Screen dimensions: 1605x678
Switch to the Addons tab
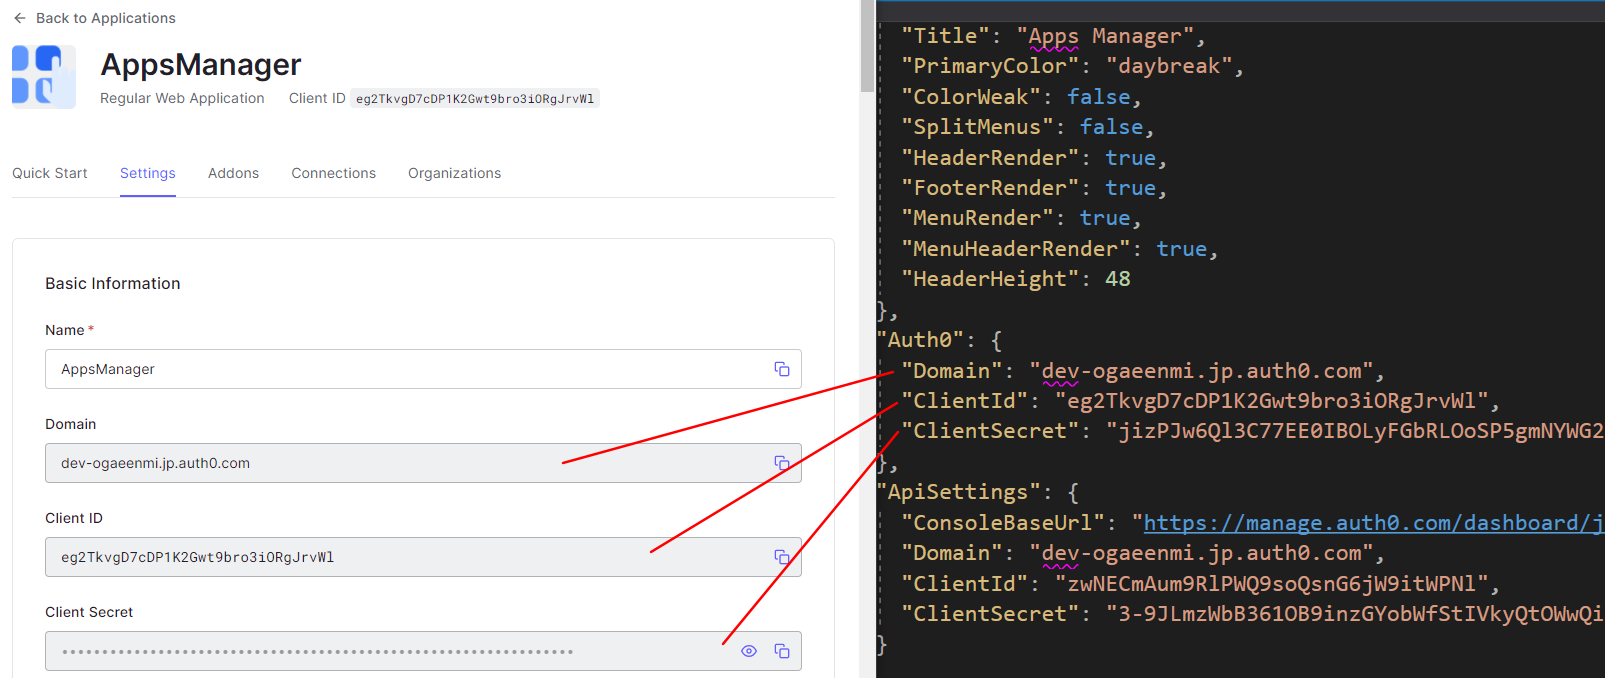233,173
